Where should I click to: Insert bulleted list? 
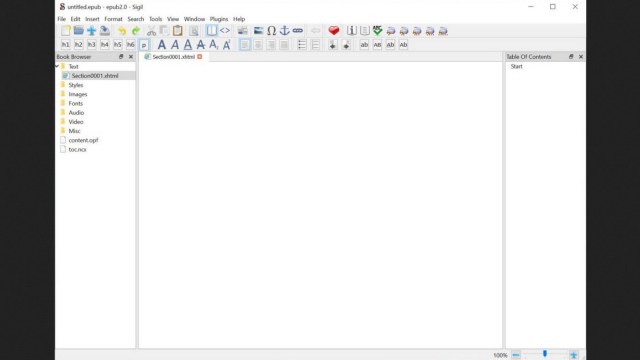[x=302, y=45]
